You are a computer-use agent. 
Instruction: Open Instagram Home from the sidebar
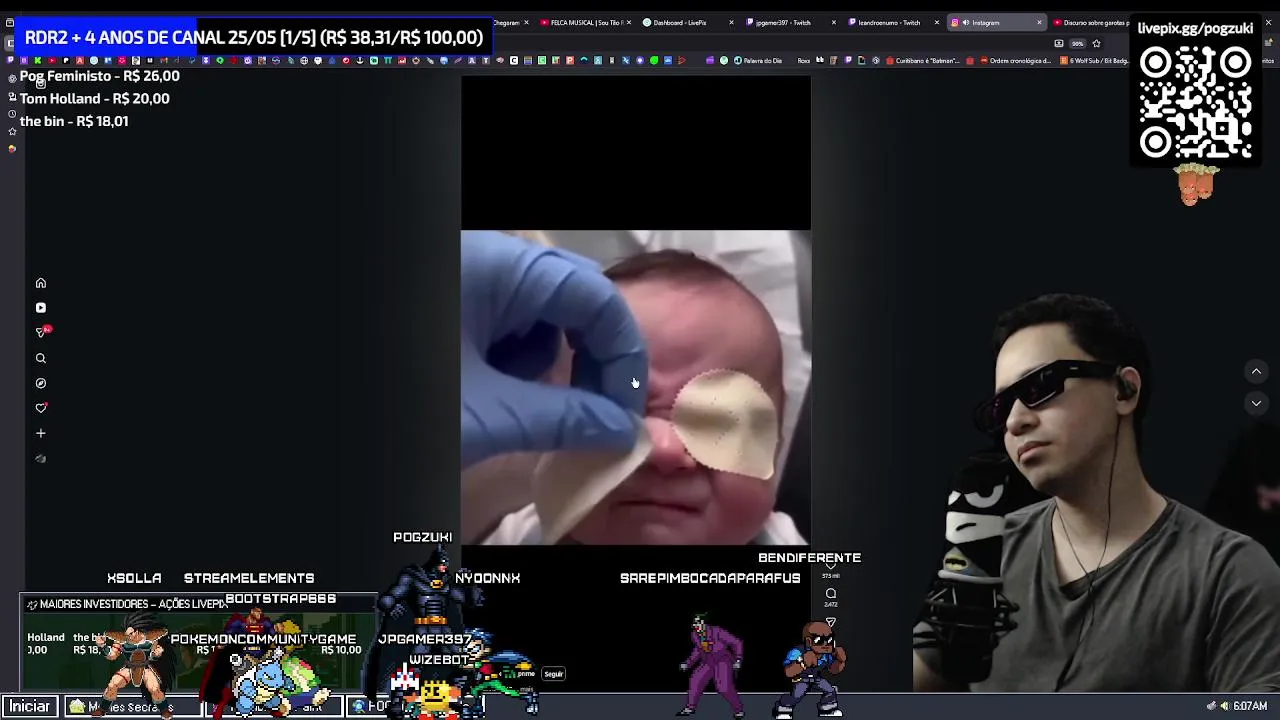(41, 283)
